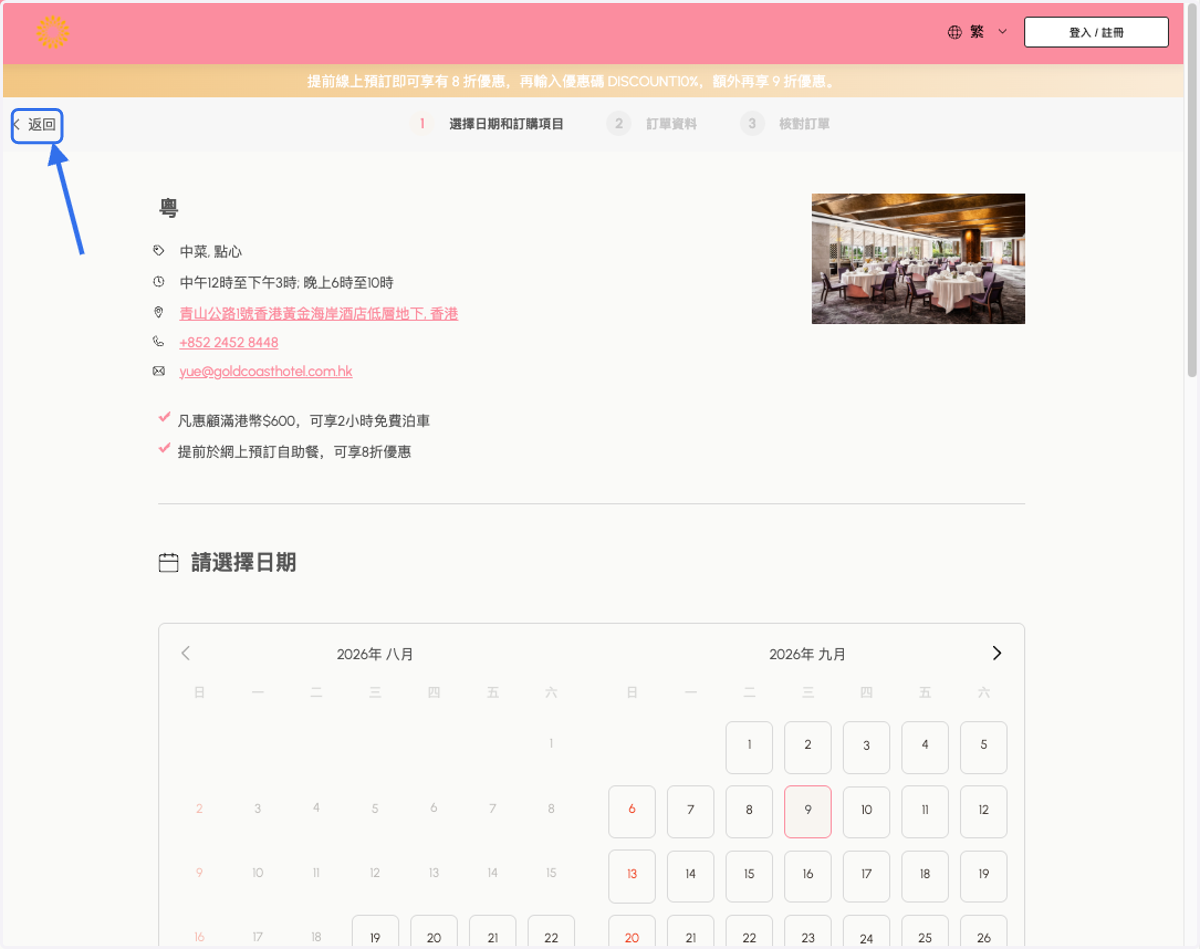
Task: Click the globe language icon
Action: coord(954,32)
